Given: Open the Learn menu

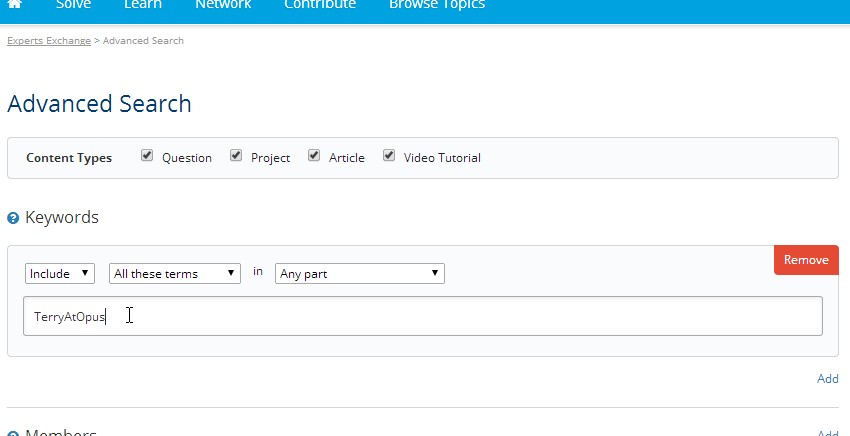Looking at the screenshot, I should point(143,4).
